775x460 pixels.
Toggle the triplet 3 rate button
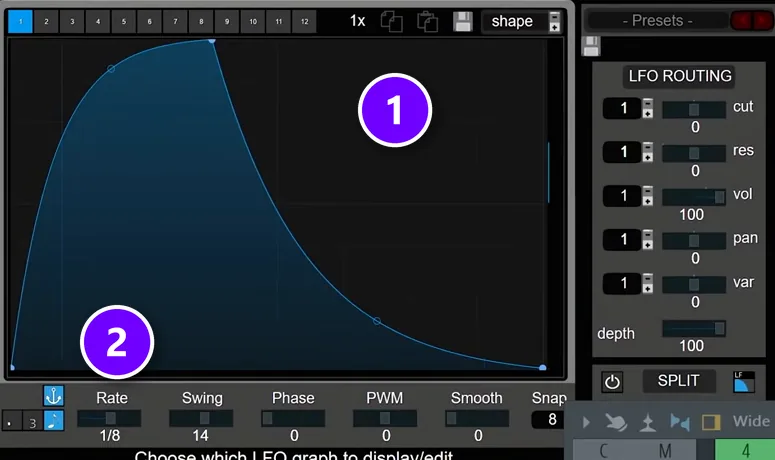(33, 420)
